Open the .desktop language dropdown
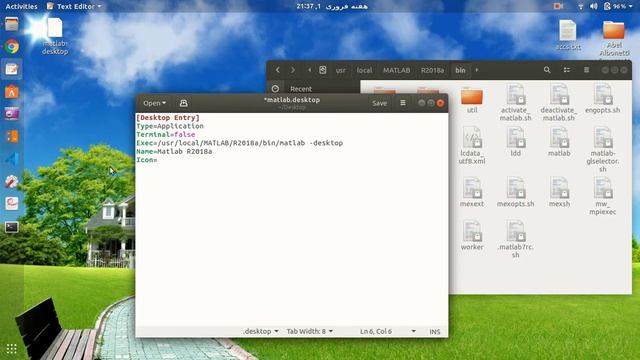The image size is (640, 360). tap(260, 331)
